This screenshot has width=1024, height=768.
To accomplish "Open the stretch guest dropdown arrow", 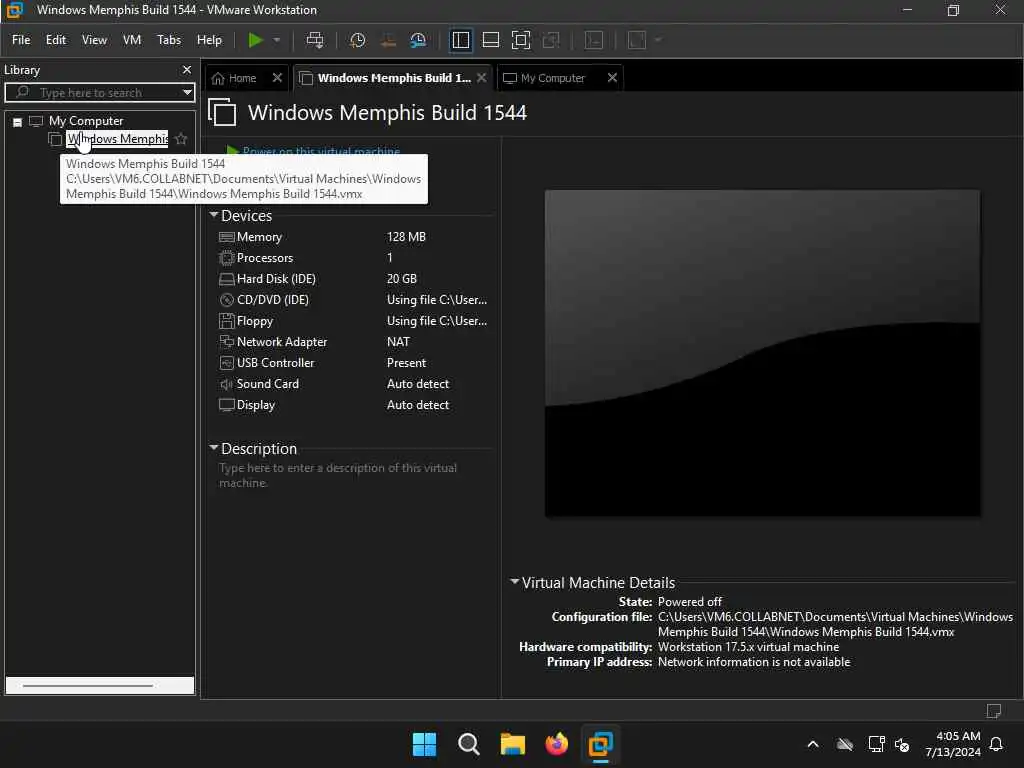I will click(x=658, y=40).
